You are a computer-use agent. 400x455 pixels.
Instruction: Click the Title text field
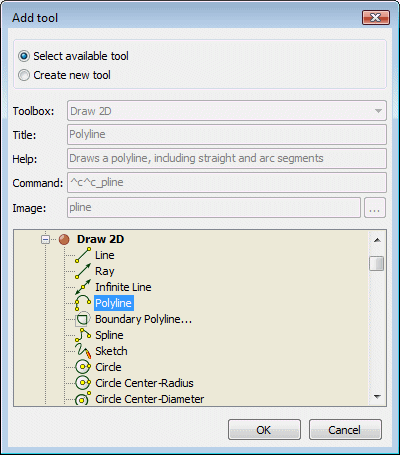(227, 135)
